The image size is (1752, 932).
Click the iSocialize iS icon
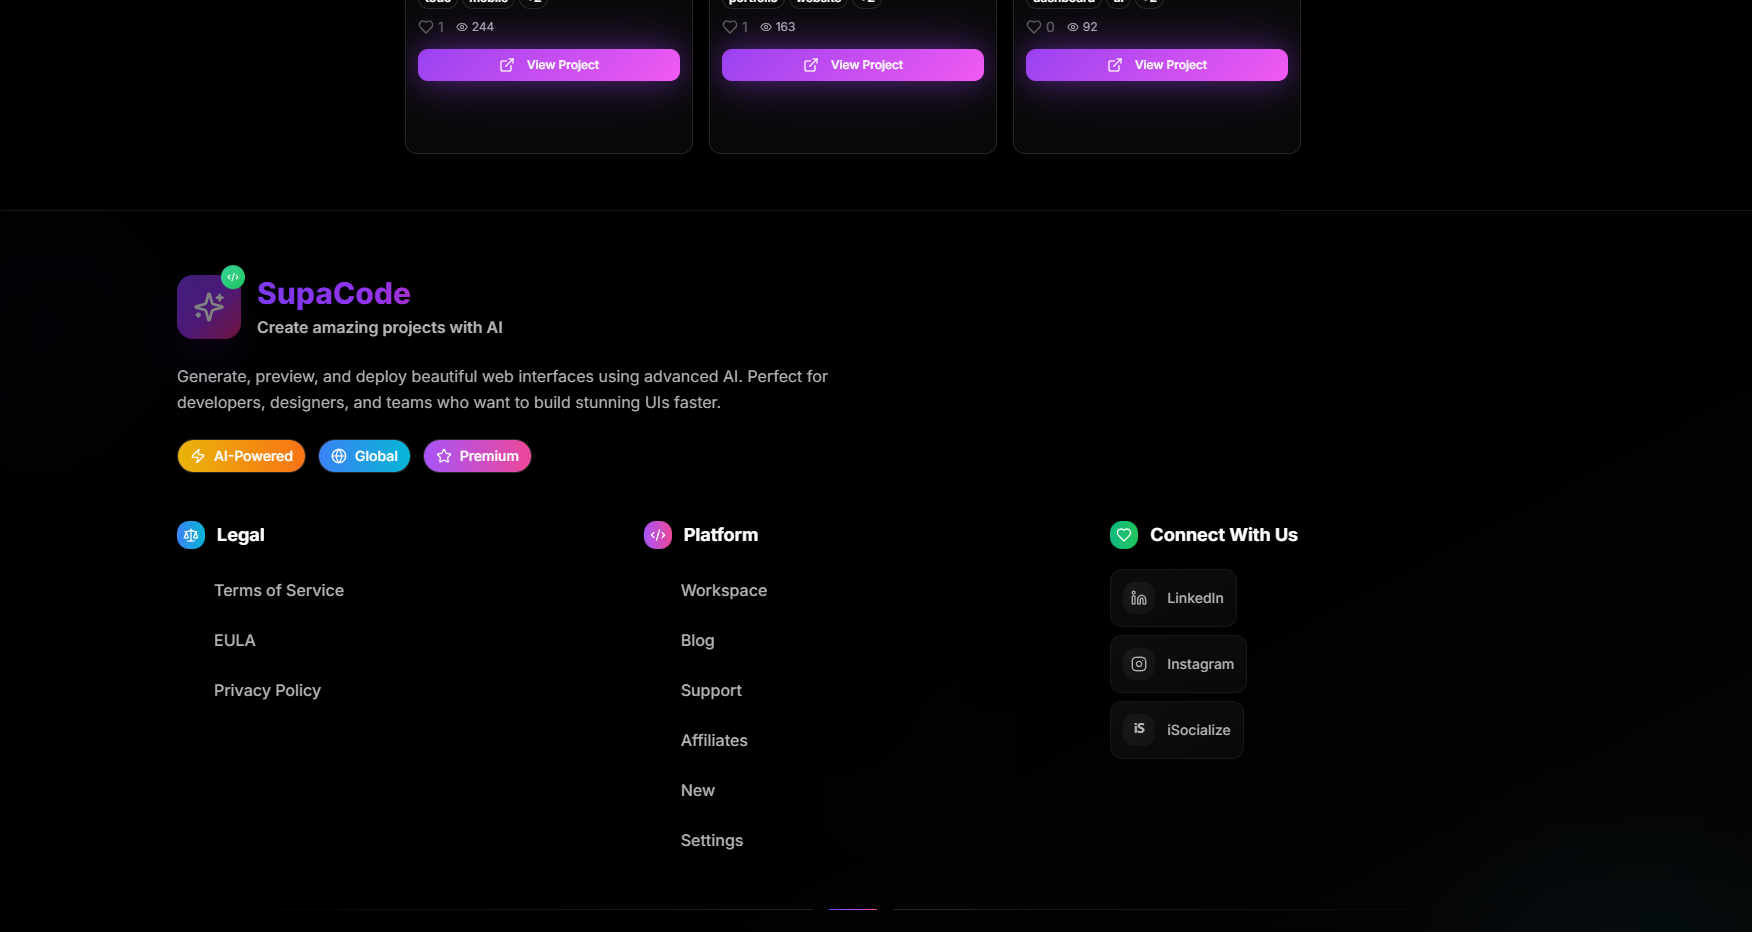coord(1139,730)
